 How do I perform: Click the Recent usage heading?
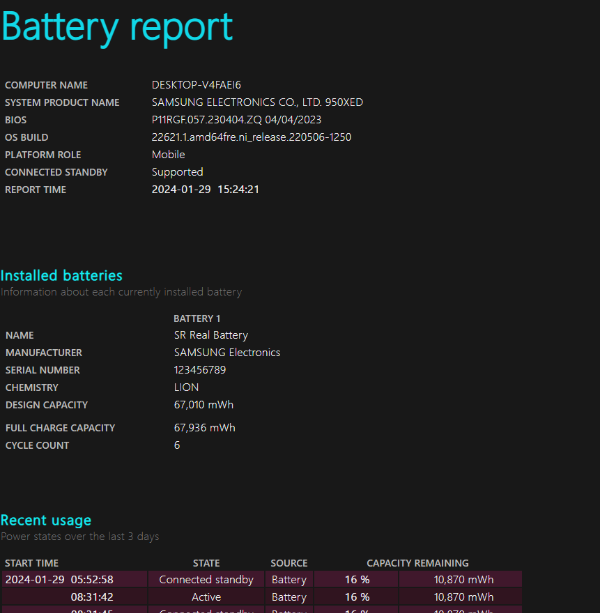click(46, 520)
